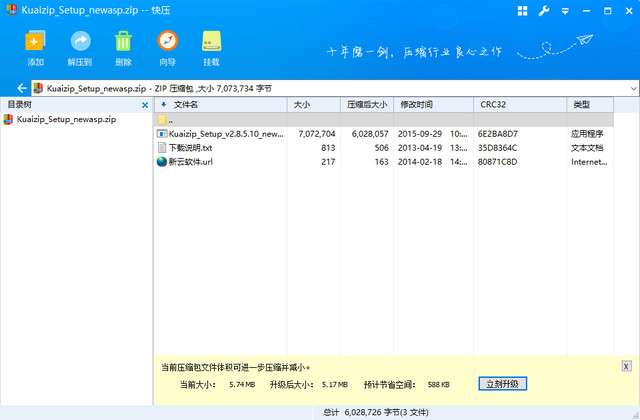Click the text document icon of 下载说明.txt
This screenshot has height=420, width=640.
click(x=162, y=148)
